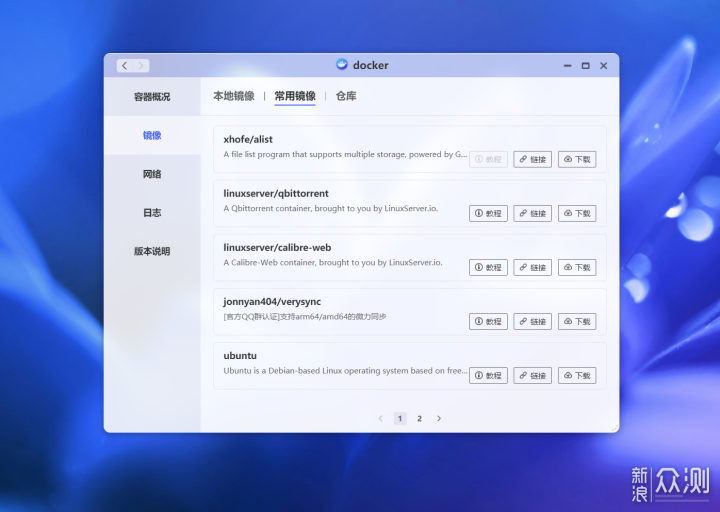Viewport: 720px width, 512px height.
Task: Select the jonnyan404/verysync title text
Action: click(272, 302)
